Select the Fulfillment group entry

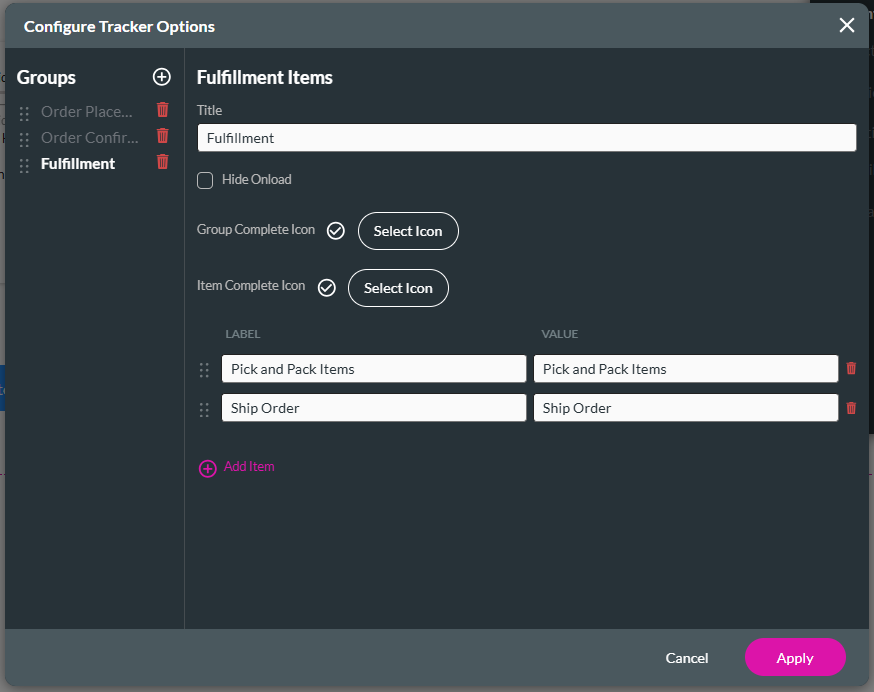(78, 163)
